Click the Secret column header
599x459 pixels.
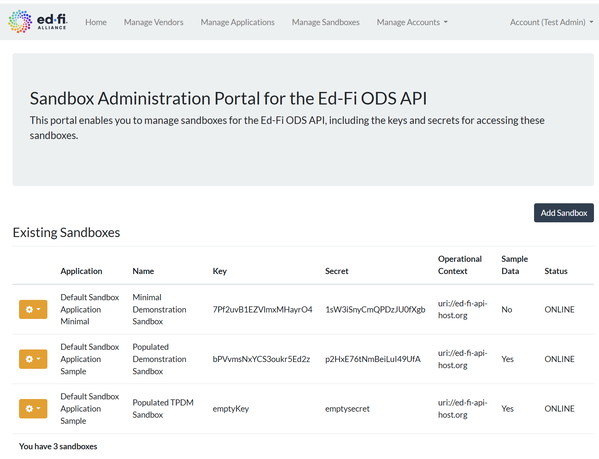click(x=337, y=271)
